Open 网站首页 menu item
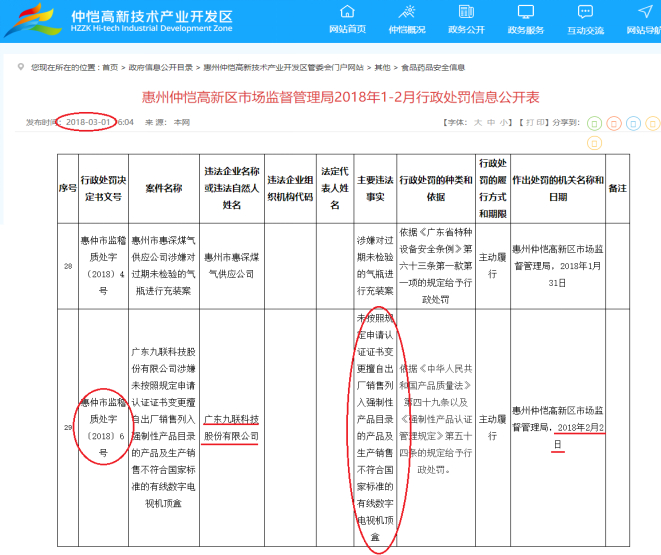661x555 pixels. (347, 29)
